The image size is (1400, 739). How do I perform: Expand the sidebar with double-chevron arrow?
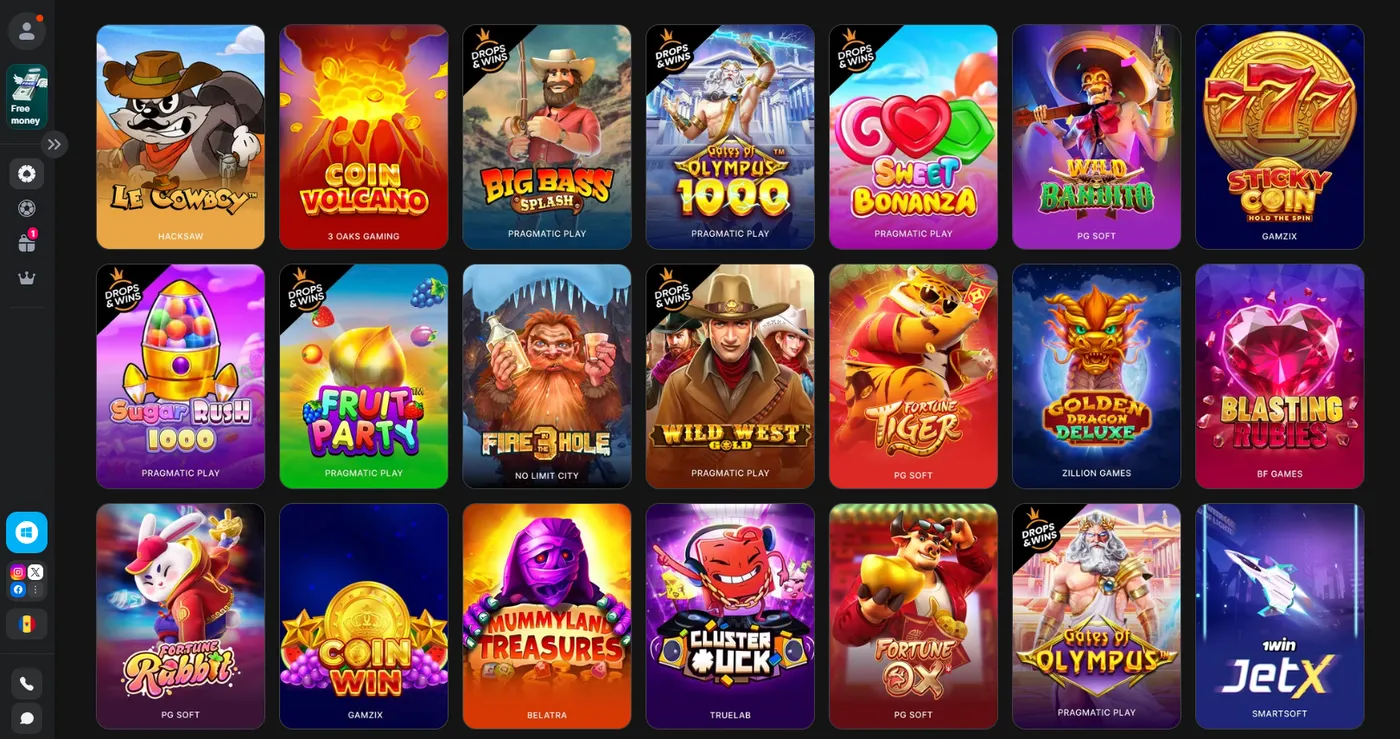point(54,144)
